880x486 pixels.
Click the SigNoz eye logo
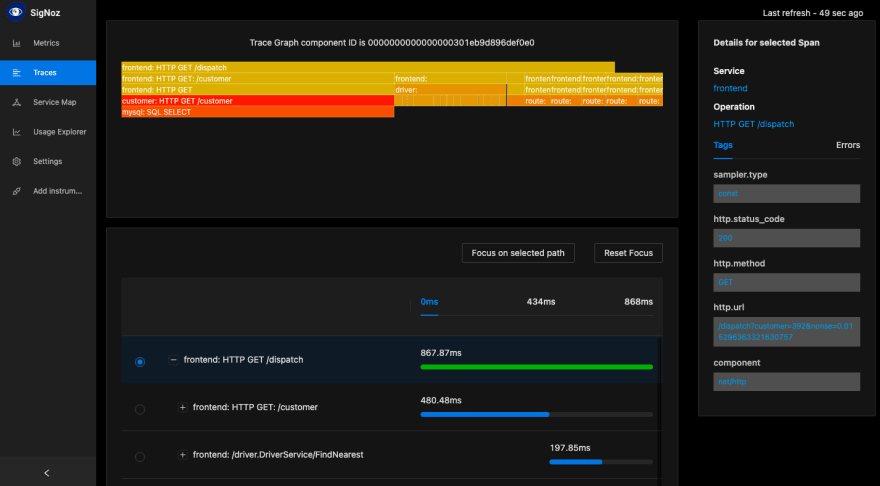tap(16, 12)
